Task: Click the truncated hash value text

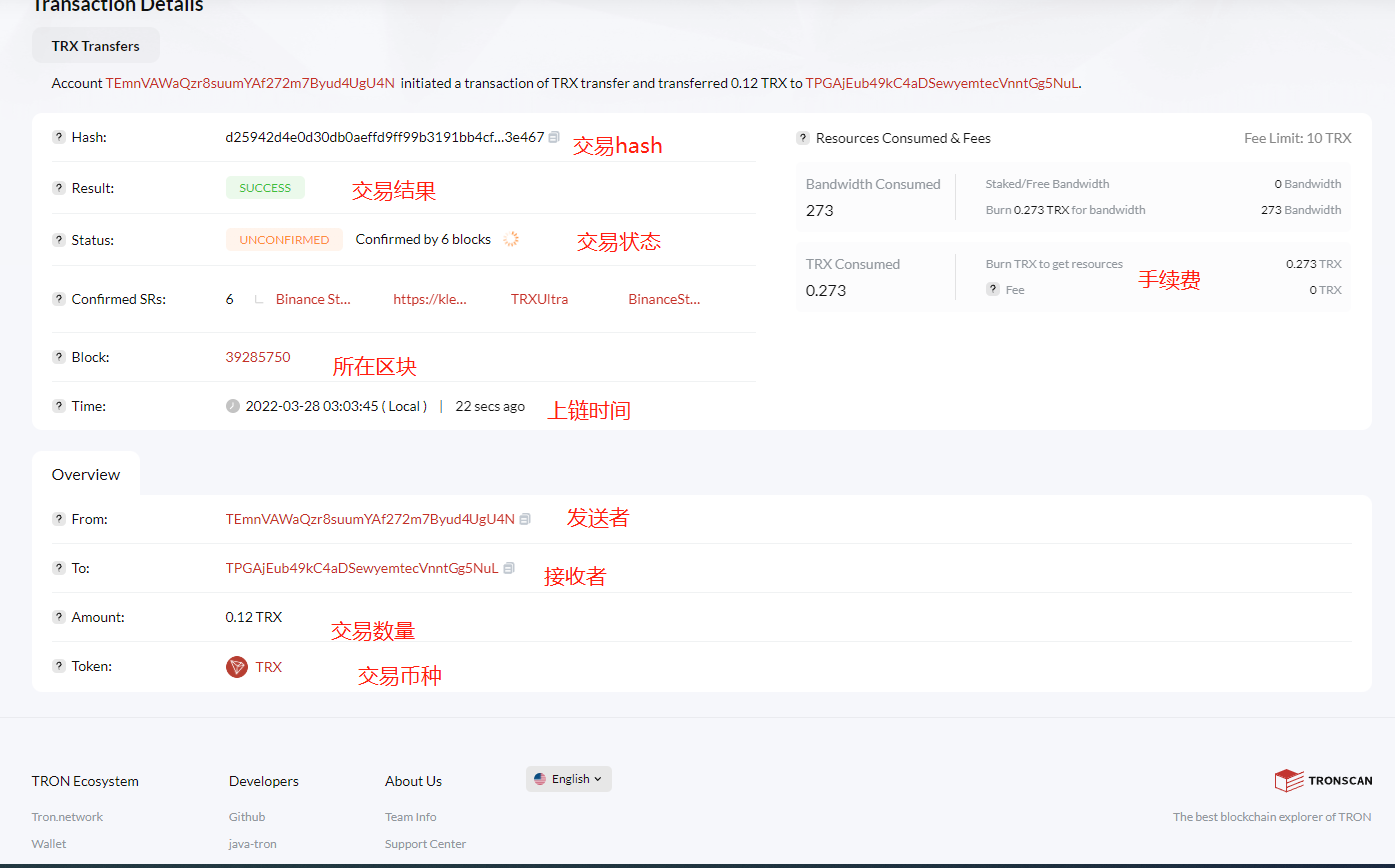Action: [x=385, y=137]
